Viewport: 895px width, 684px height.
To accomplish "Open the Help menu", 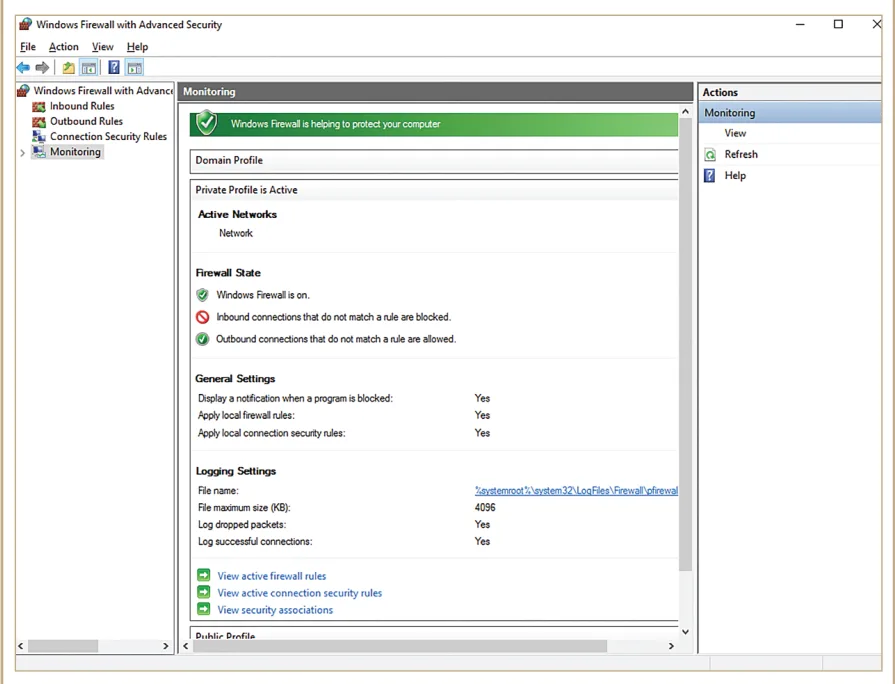I will [138, 47].
